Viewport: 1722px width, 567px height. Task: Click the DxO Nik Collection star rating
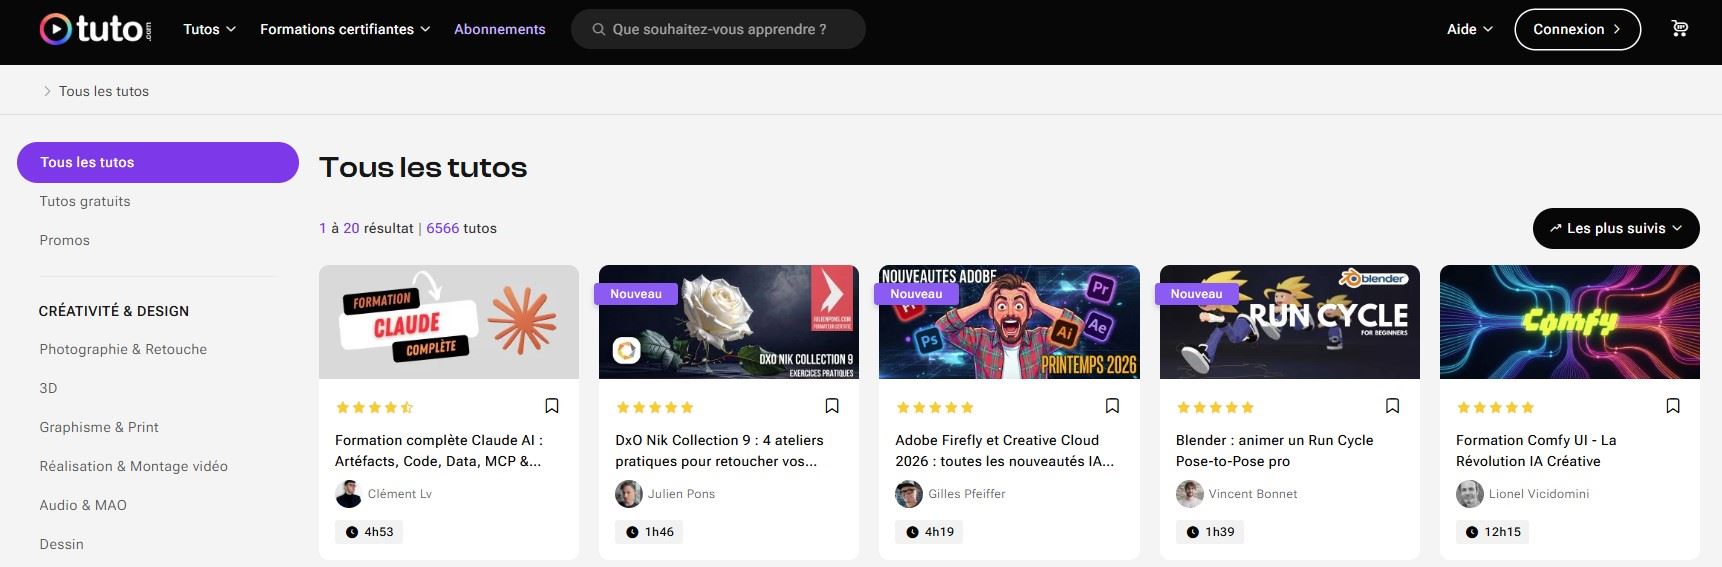click(x=655, y=407)
